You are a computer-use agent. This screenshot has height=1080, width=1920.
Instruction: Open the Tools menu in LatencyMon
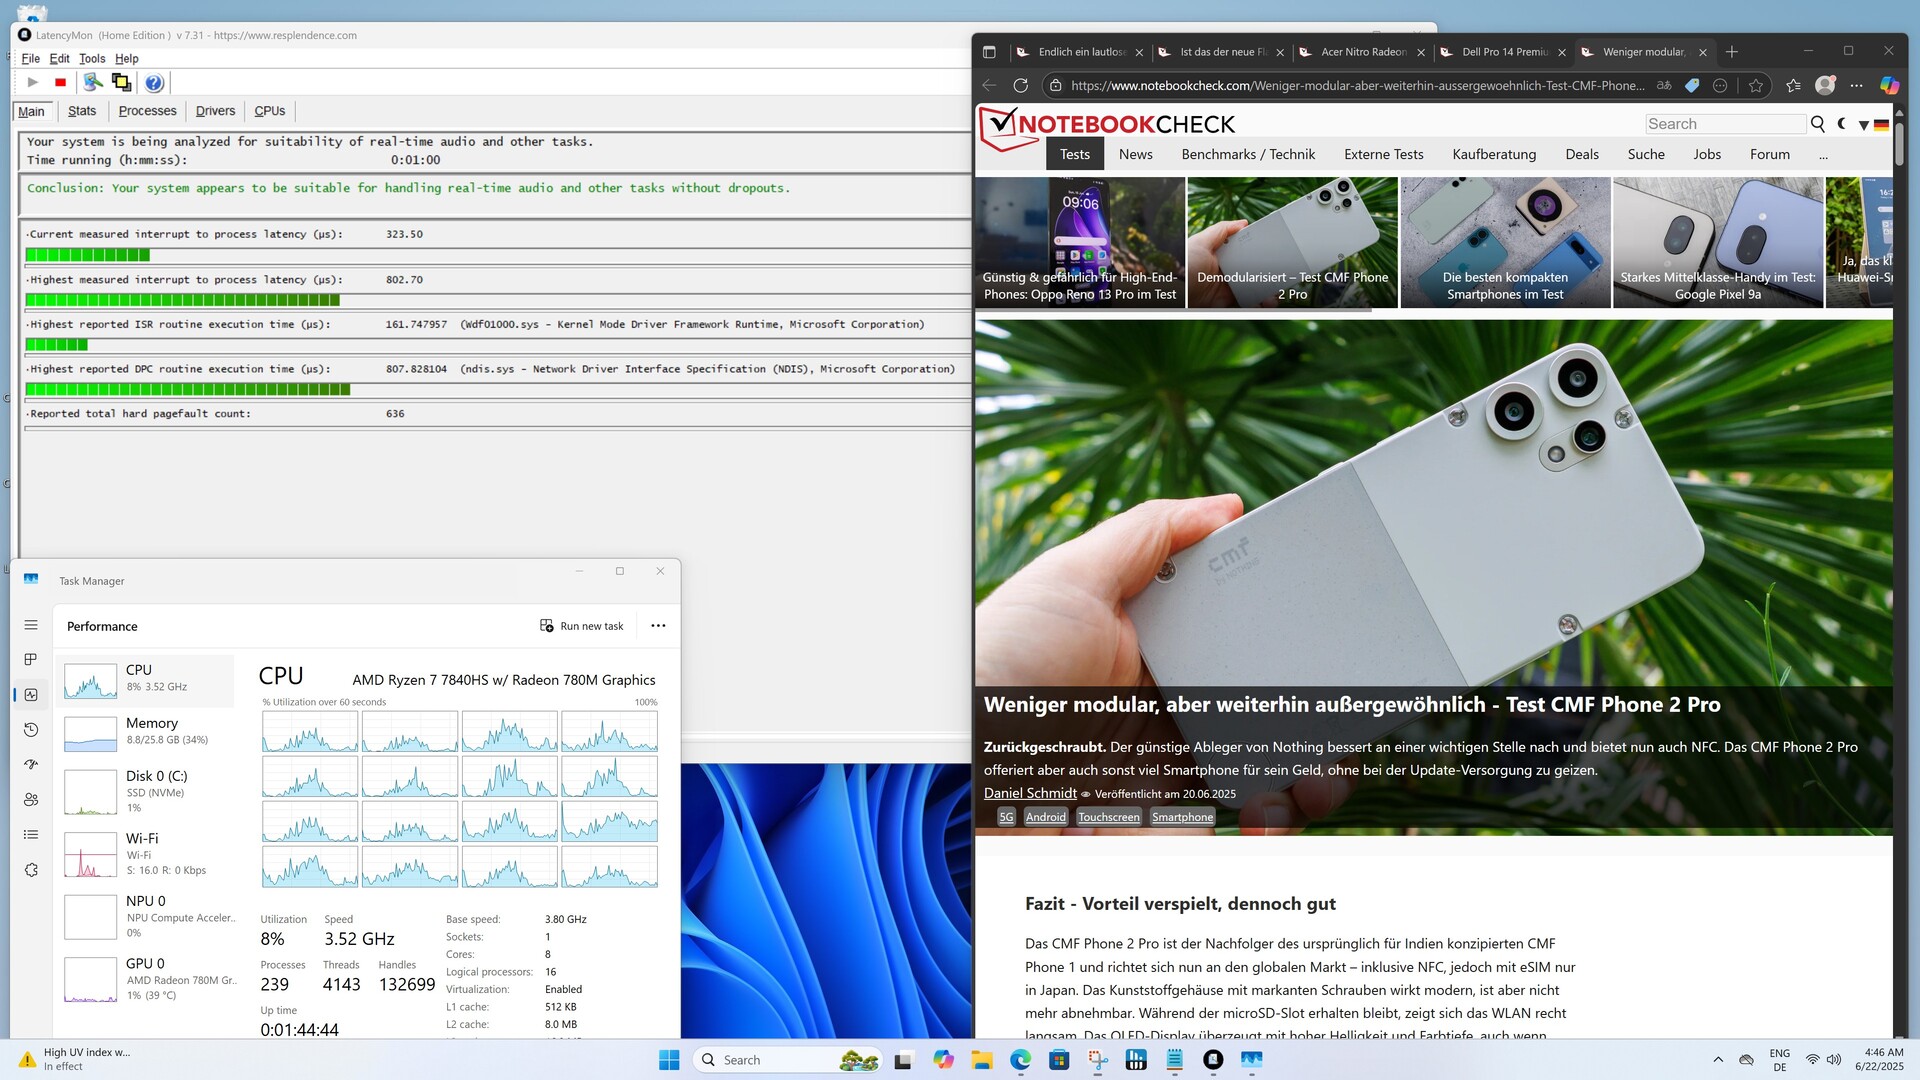[x=92, y=59]
